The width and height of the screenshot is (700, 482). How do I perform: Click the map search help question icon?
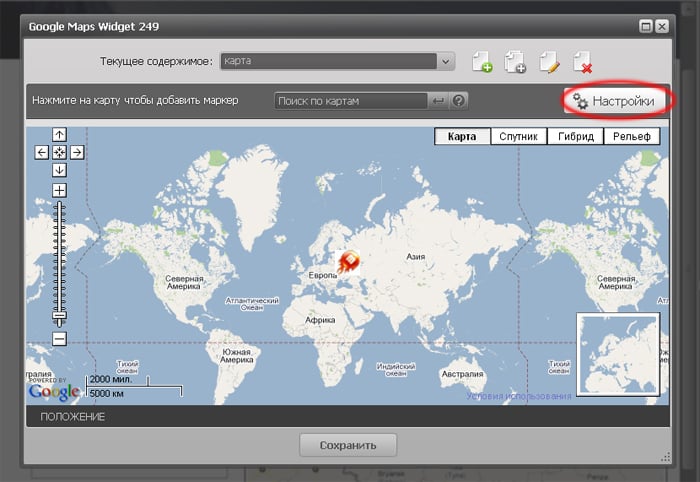coord(459,101)
